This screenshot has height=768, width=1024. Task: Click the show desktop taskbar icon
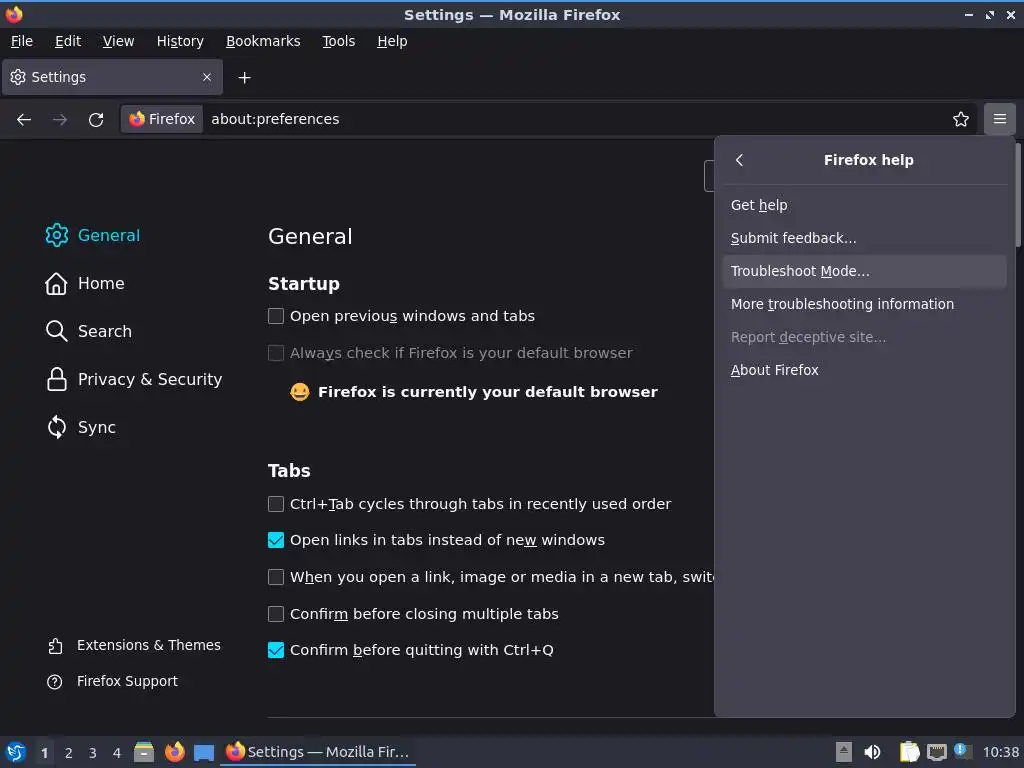tap(204, 752)
